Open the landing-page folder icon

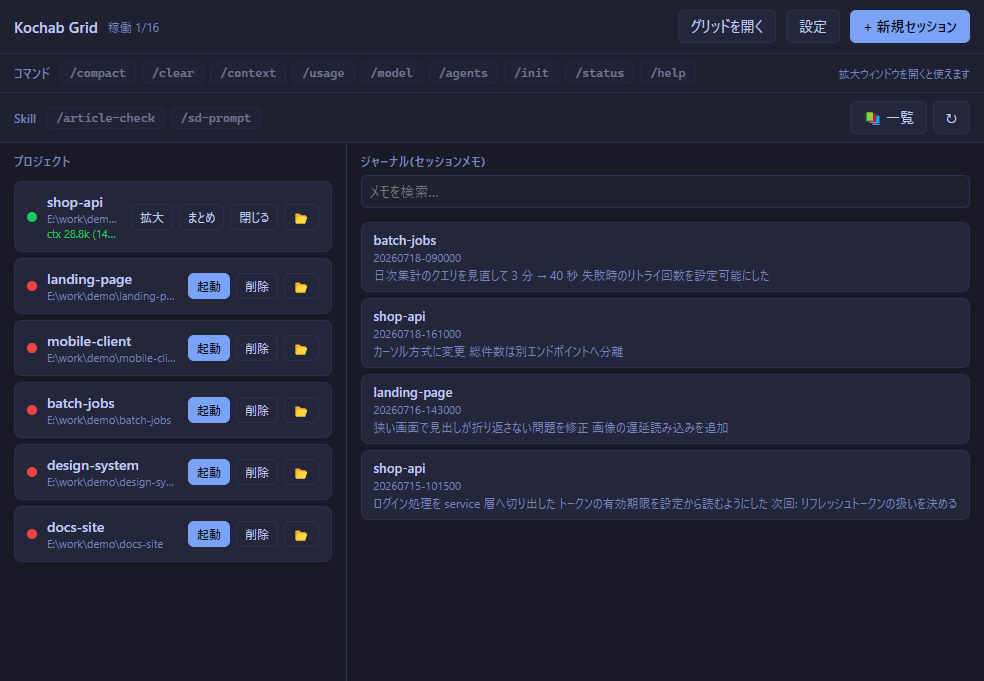pyautogui.click(x=301, y=287)
